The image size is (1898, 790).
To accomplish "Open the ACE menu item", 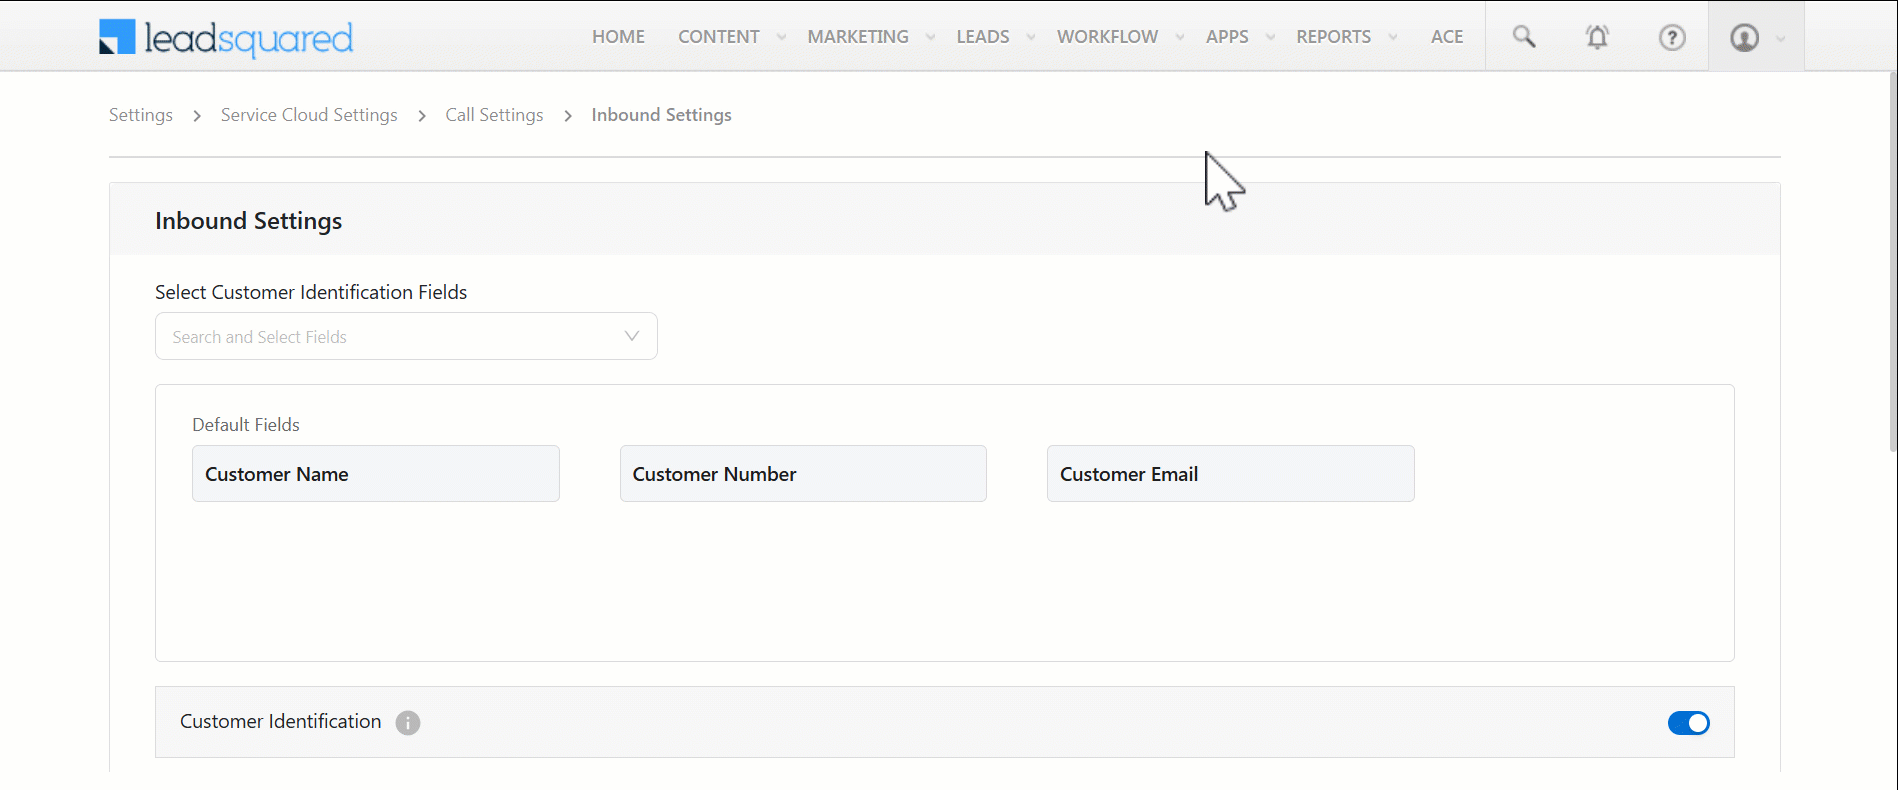I will [1447, 37].
